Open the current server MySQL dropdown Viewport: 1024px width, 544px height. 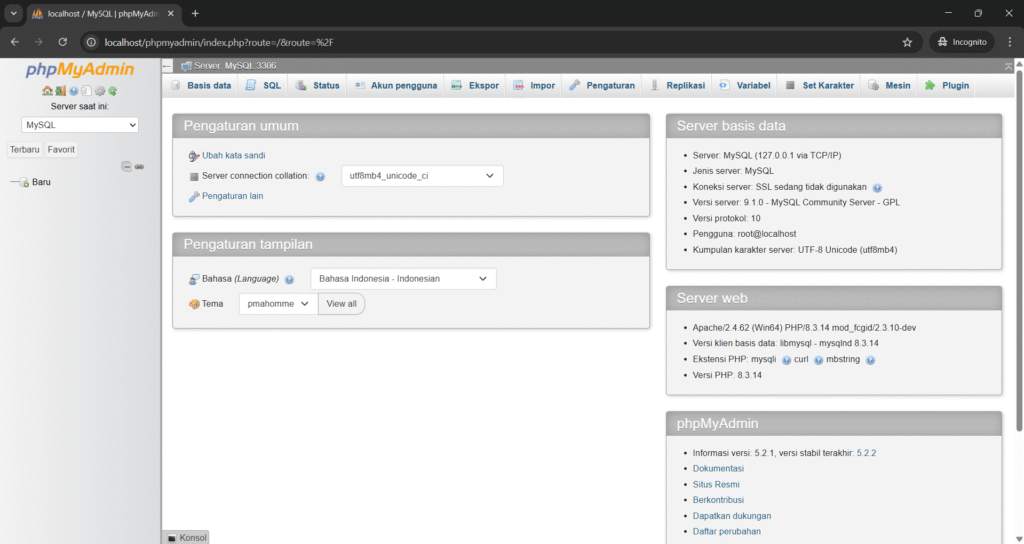pos(80,125)
